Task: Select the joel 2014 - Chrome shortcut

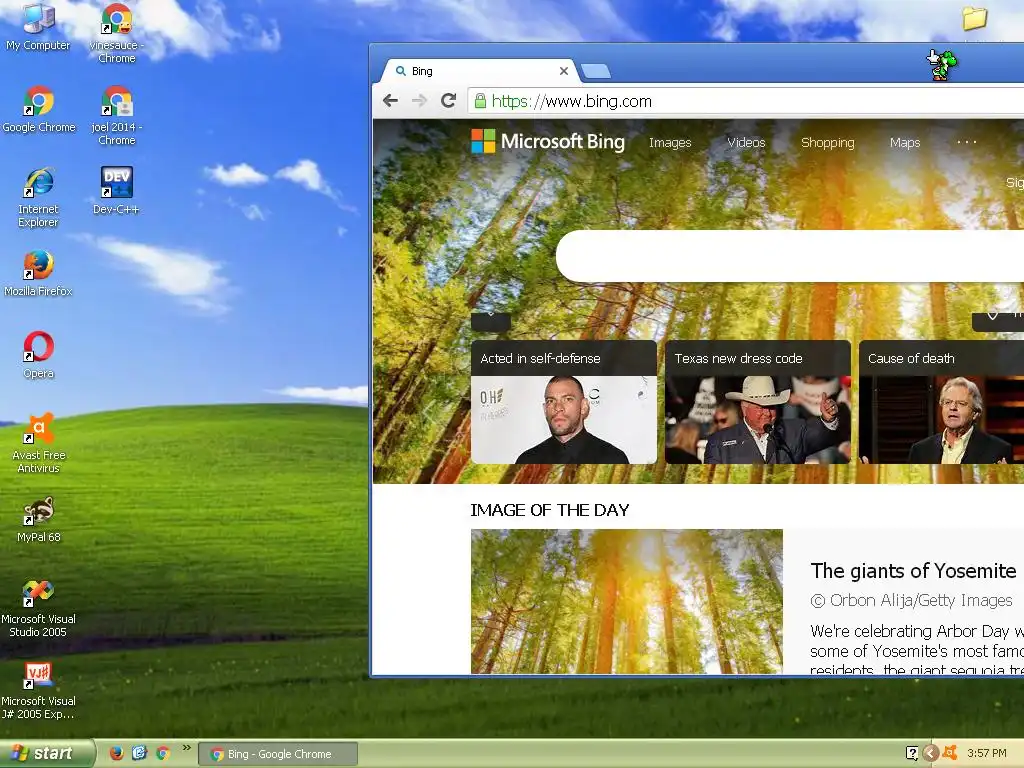Action: [116, 115]
